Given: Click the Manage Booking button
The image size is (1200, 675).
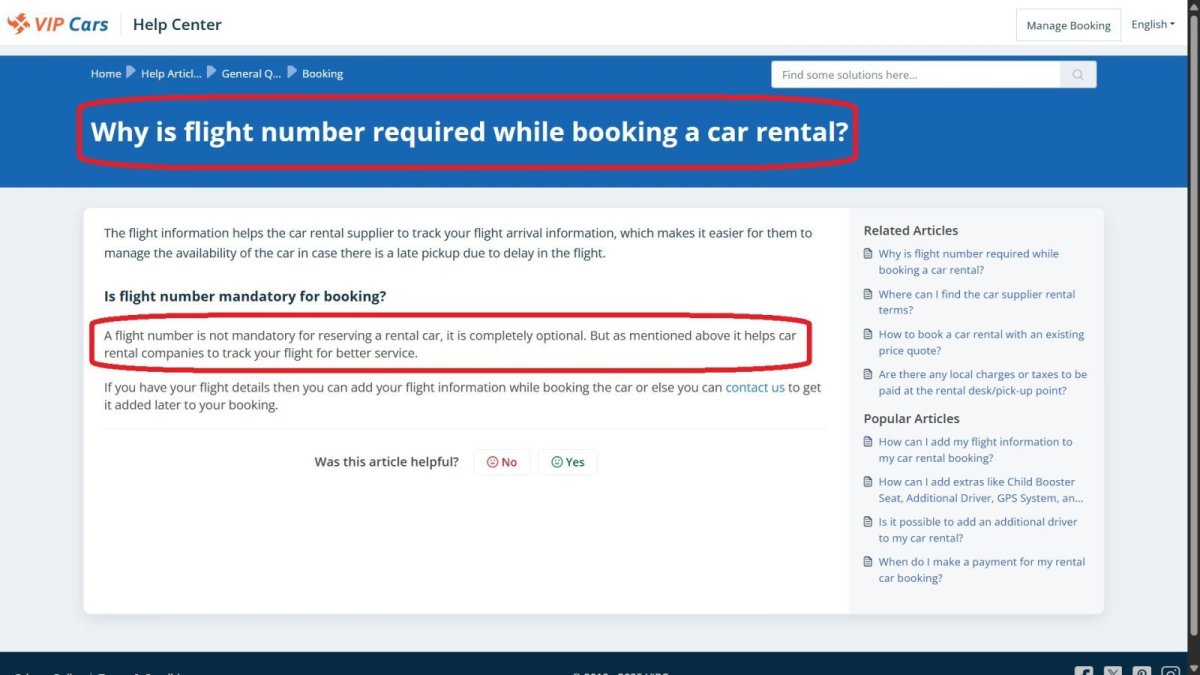Looking at the screenshot, I should click(1068, 25).
